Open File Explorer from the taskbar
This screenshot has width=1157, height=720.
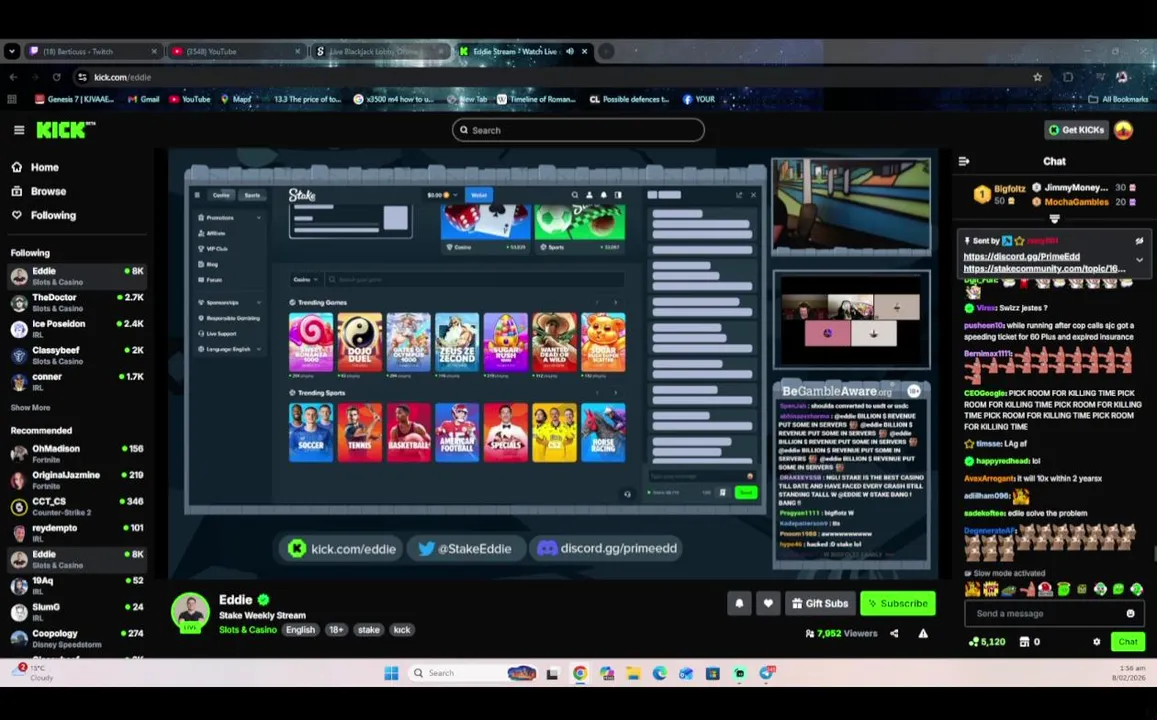(x=633, y=673)
